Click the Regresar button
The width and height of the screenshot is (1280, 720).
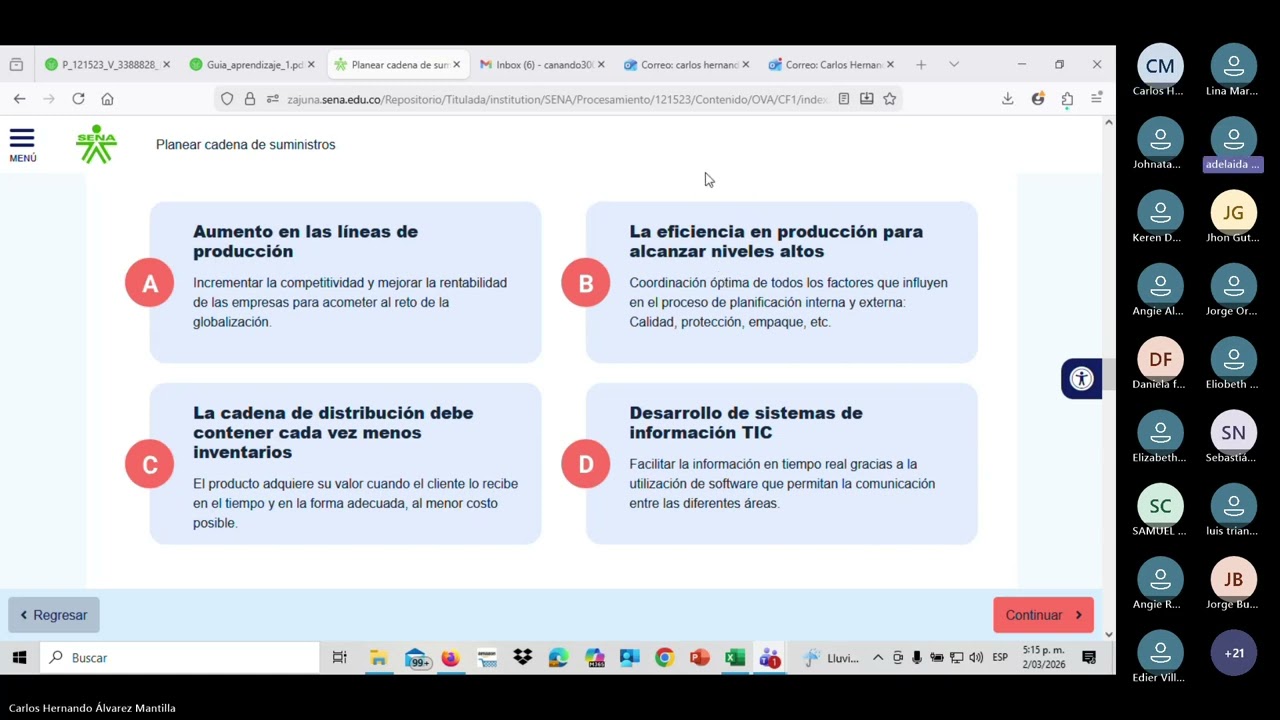click(54, 615)
